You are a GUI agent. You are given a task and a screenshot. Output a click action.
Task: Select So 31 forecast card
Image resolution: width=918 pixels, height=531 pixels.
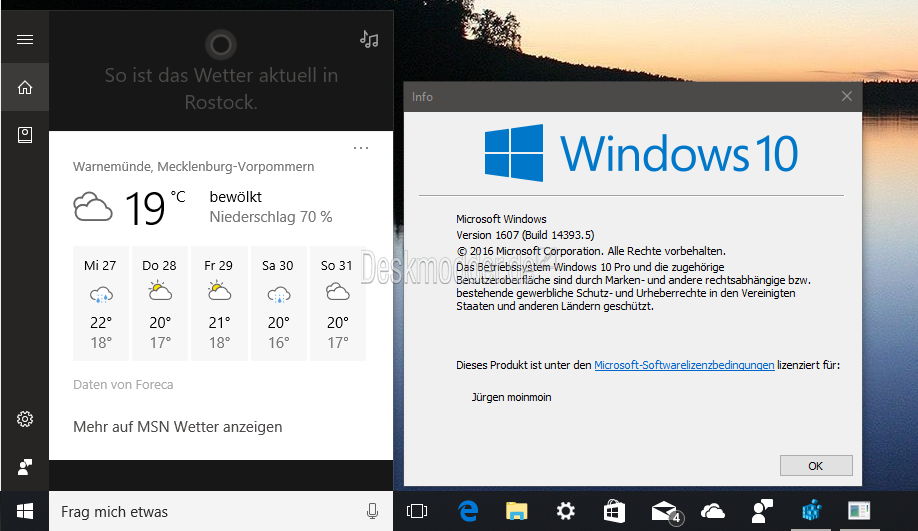[x=338, y=303]
